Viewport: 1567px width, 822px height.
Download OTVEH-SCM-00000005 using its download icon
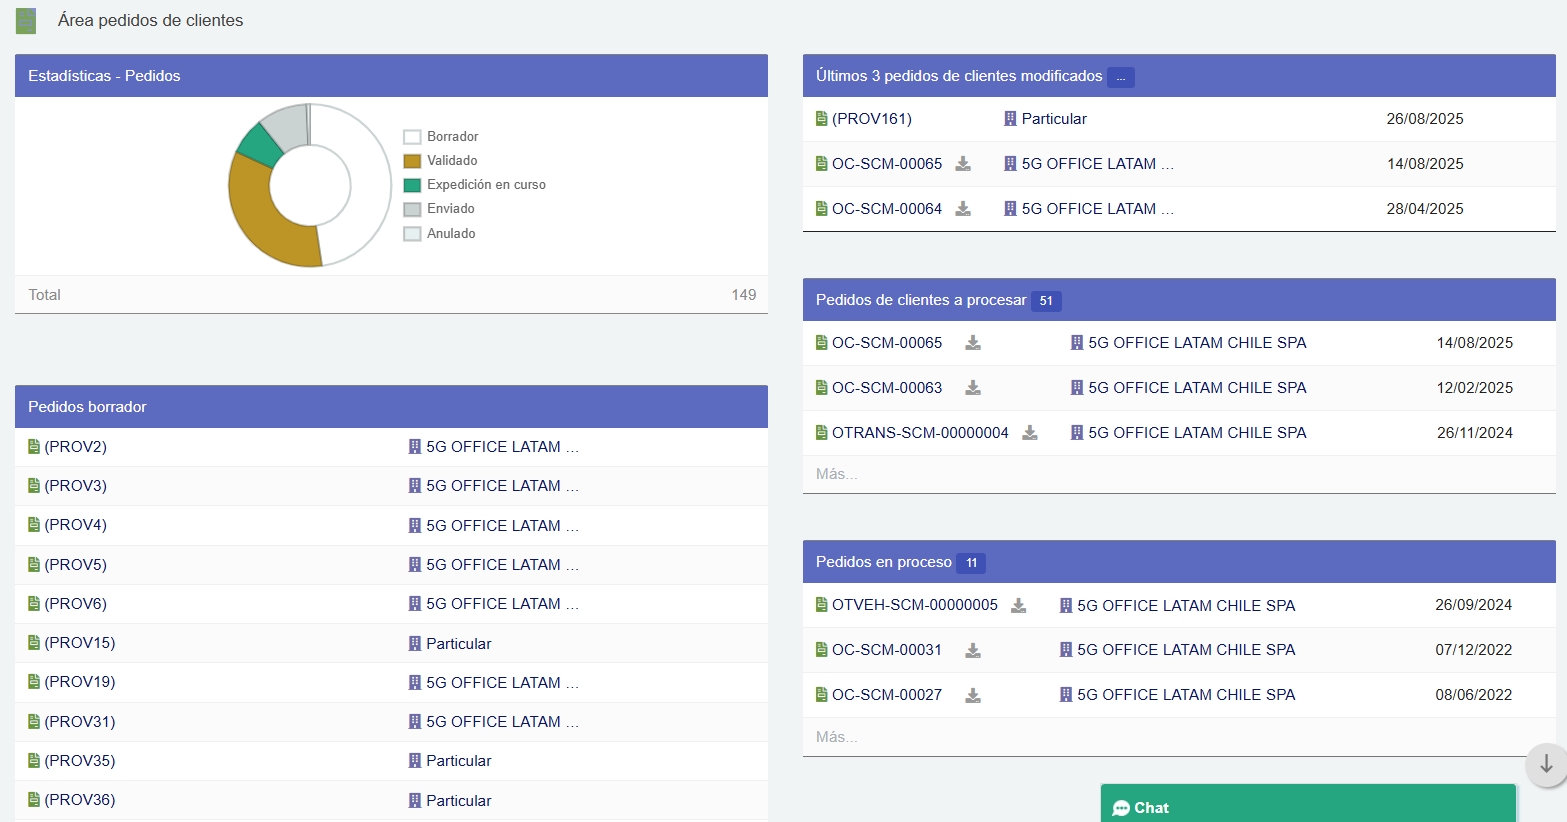[x=1018, y=604]
